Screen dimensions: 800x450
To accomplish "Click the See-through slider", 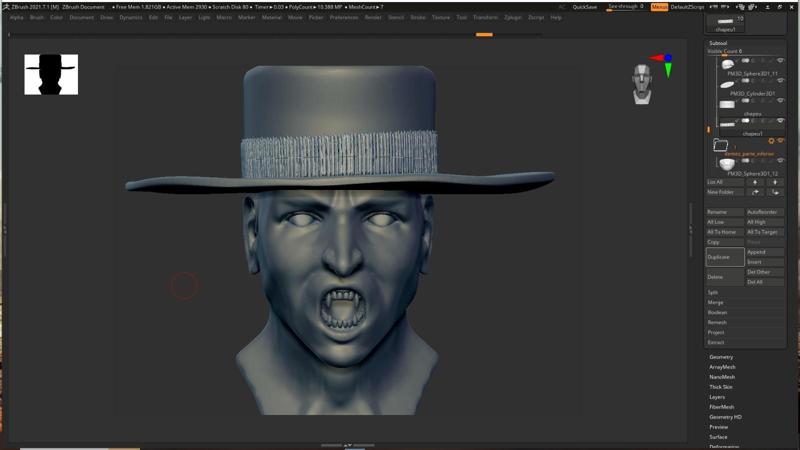I will pos(626,7).
